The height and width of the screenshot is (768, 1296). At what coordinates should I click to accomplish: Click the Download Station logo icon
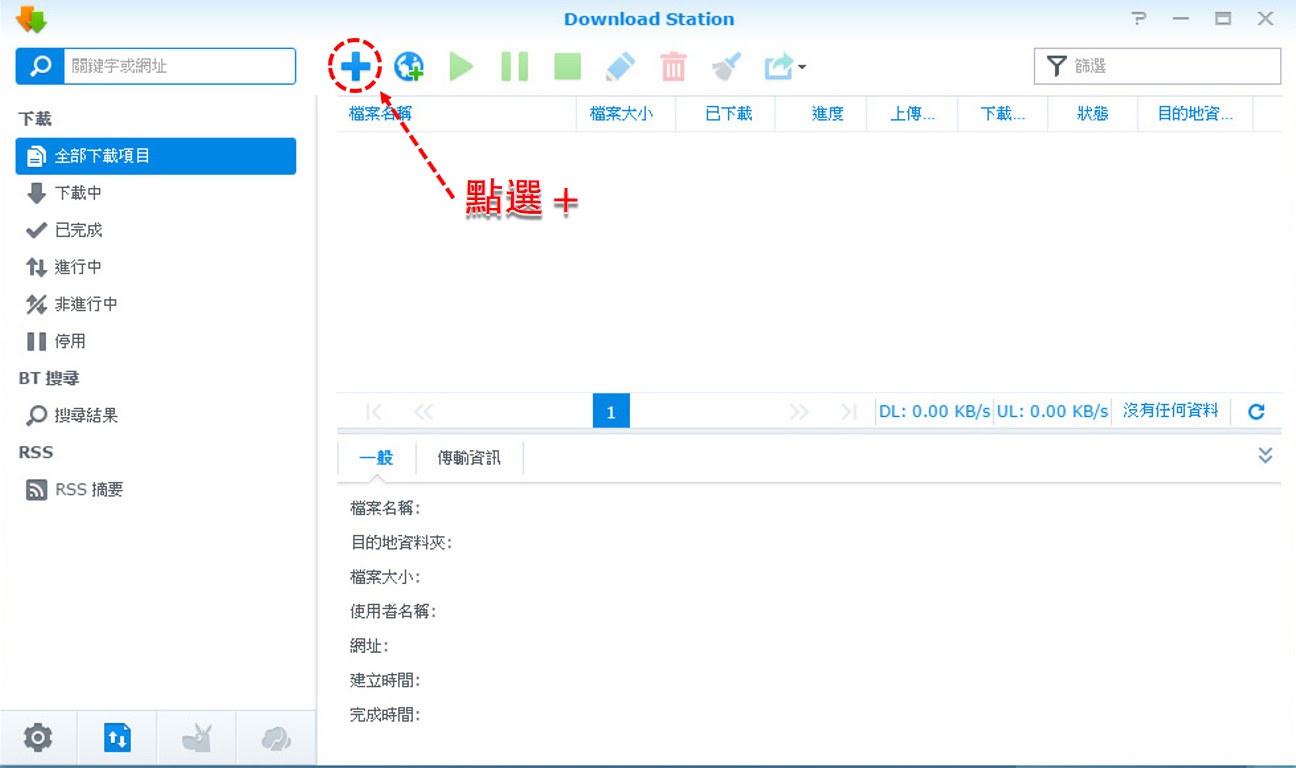32,19
